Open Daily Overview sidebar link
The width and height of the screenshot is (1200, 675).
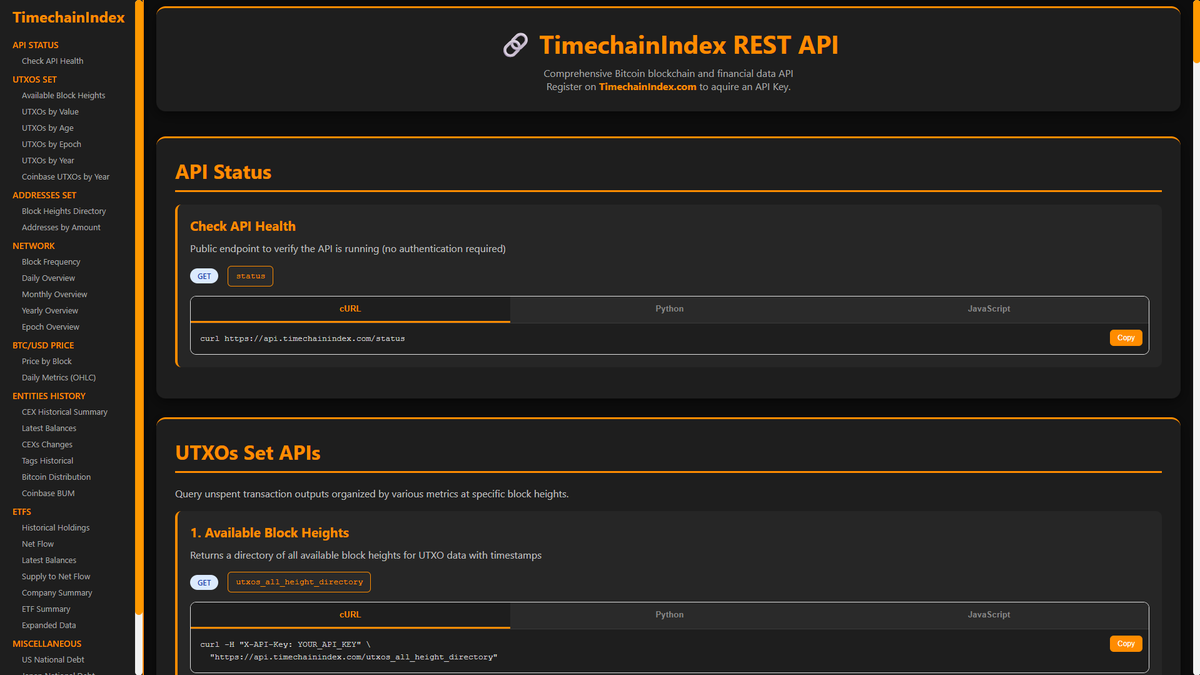48,278
